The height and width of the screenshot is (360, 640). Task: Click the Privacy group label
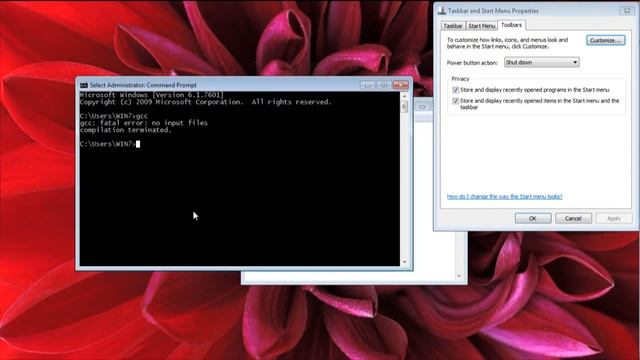click(x=460, y=79)
